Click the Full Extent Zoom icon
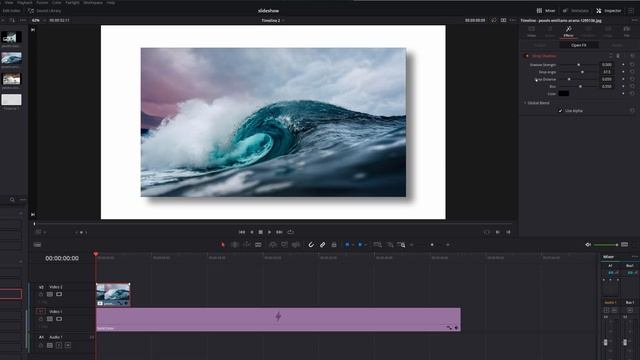 point(378,244)
